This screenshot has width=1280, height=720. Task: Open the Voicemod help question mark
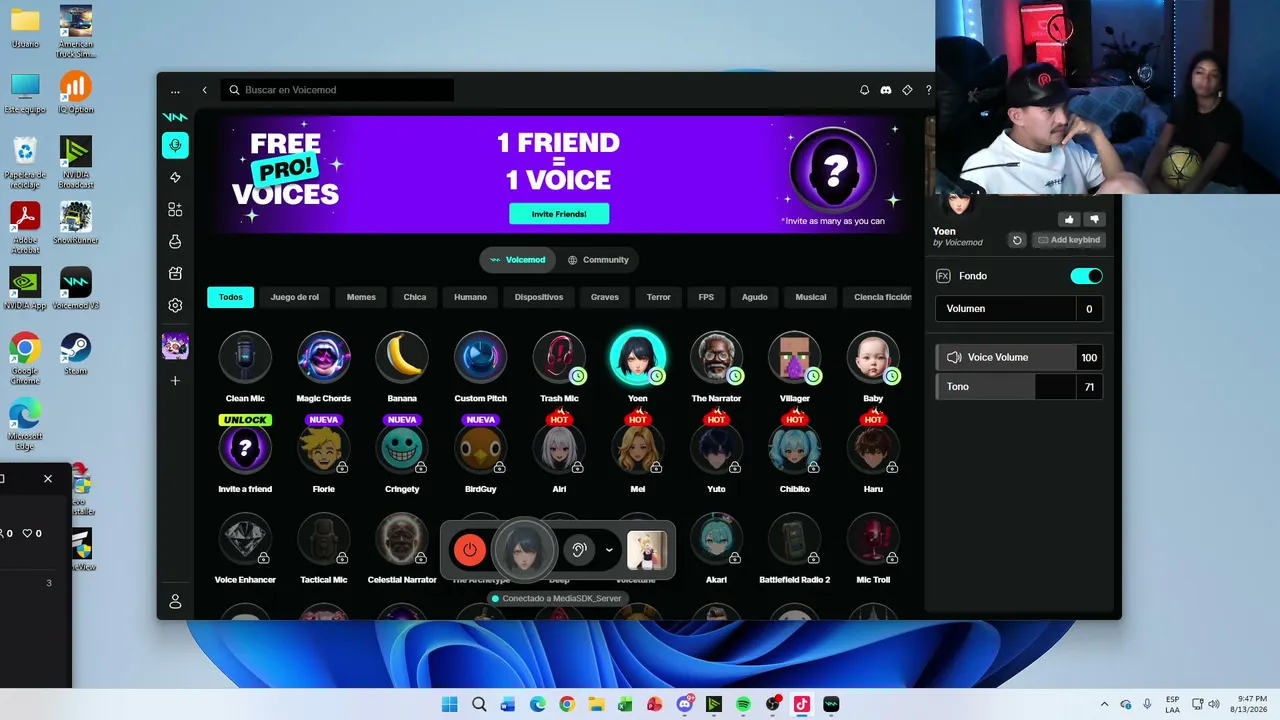click(x=928, y=90)
